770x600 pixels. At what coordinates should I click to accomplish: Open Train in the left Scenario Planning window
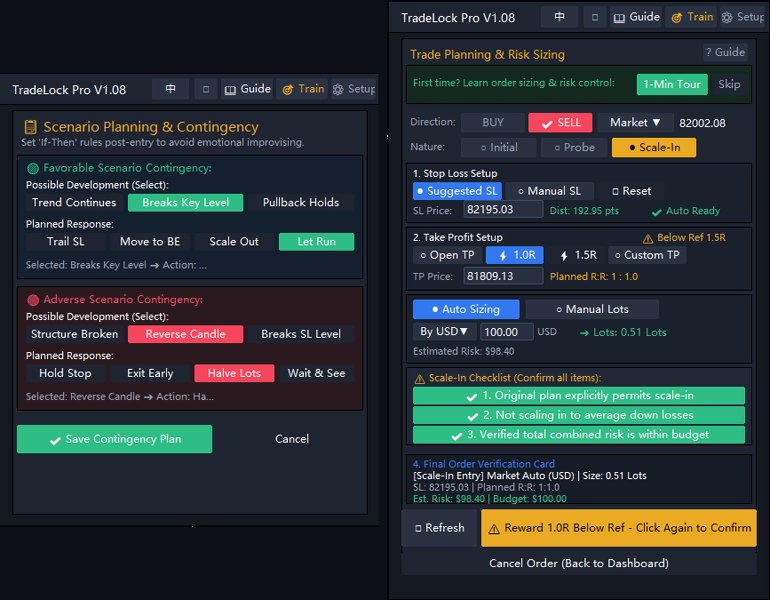(302, 89)
